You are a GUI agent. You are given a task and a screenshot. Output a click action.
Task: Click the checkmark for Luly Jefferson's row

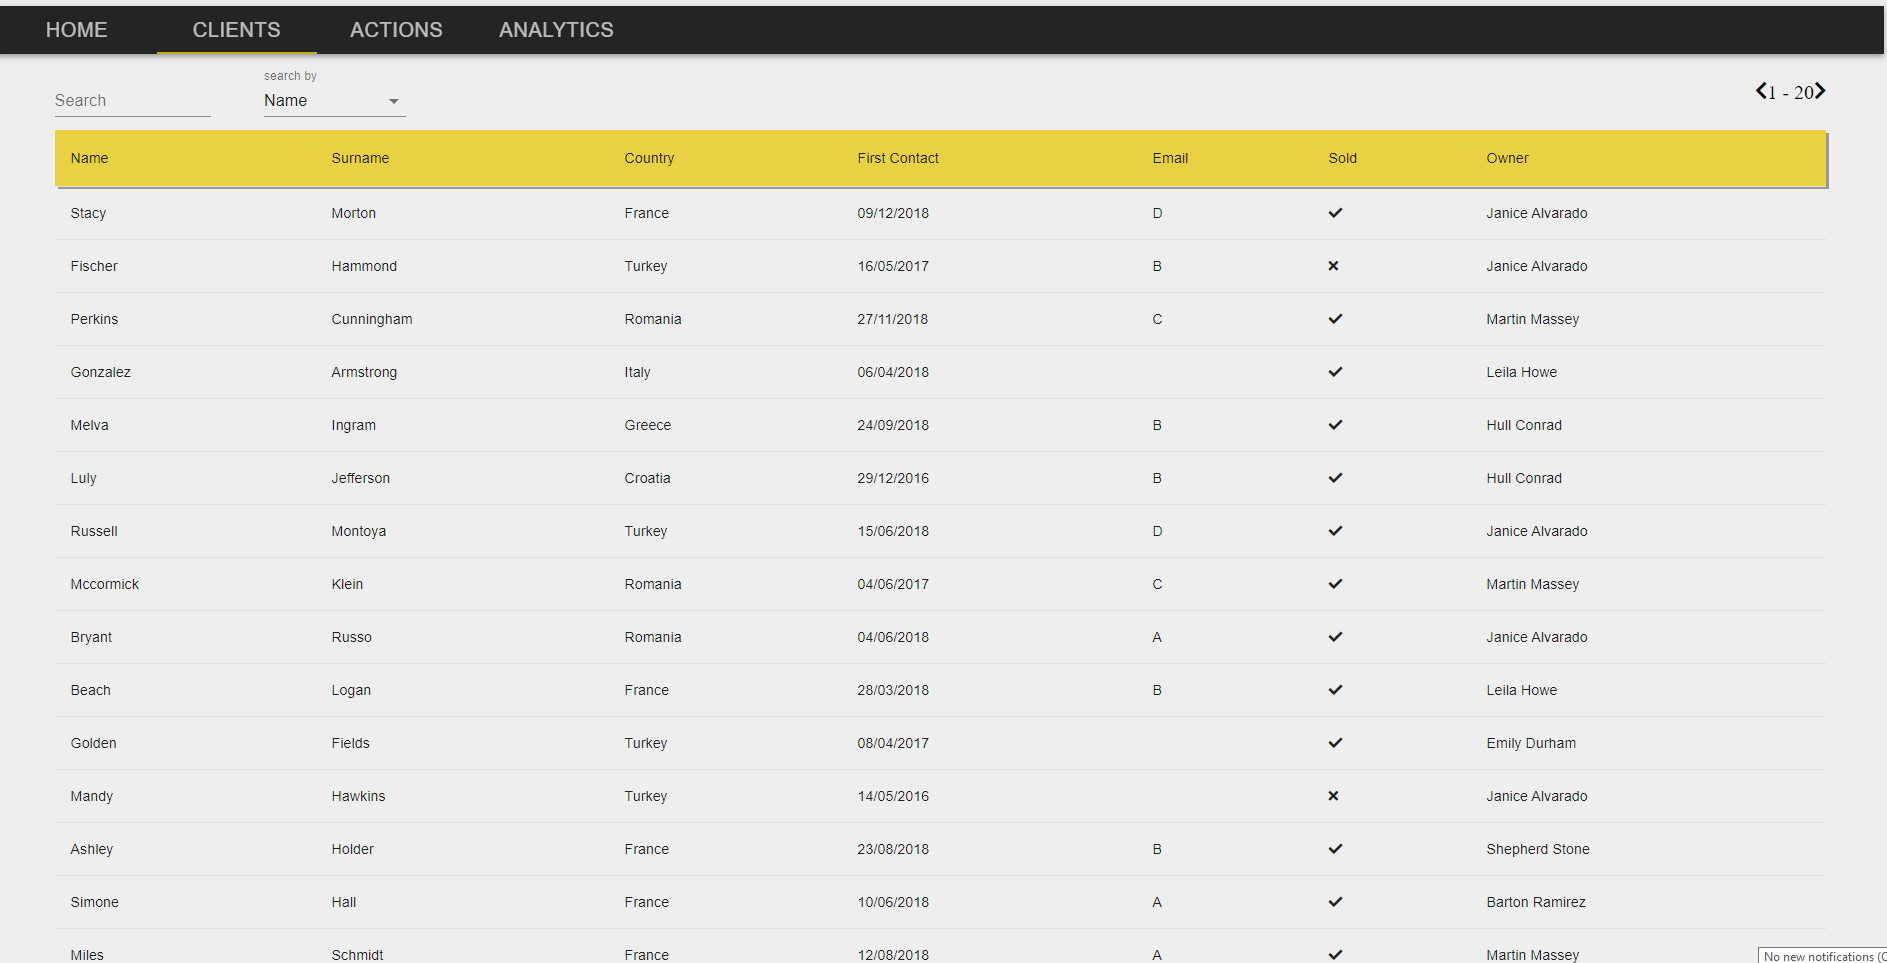click(1334, 478)
